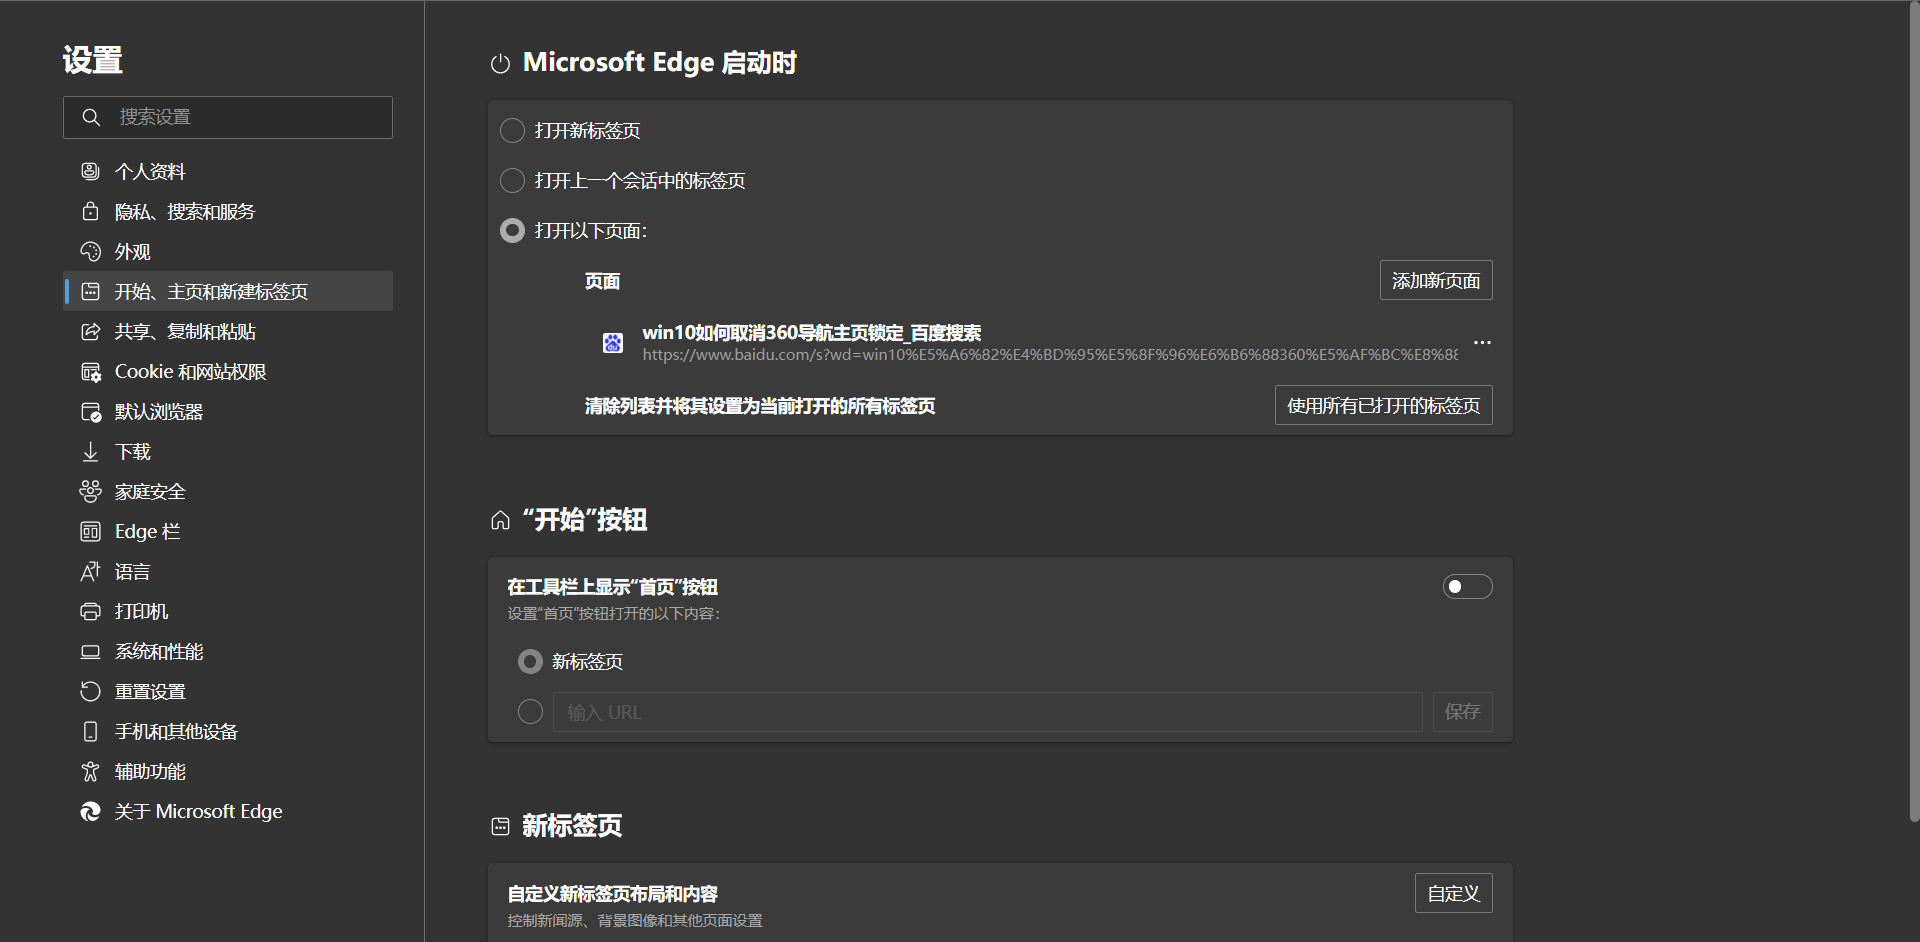Click the 个人资料 profile icon in sidebar
The image size is (1920, 942).
[90, 171]
